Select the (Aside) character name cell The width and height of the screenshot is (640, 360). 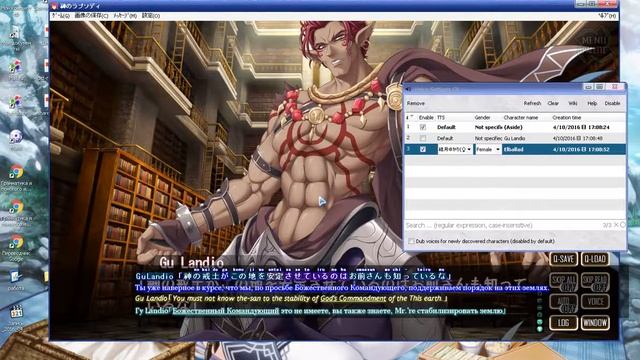tap(513, 127)
